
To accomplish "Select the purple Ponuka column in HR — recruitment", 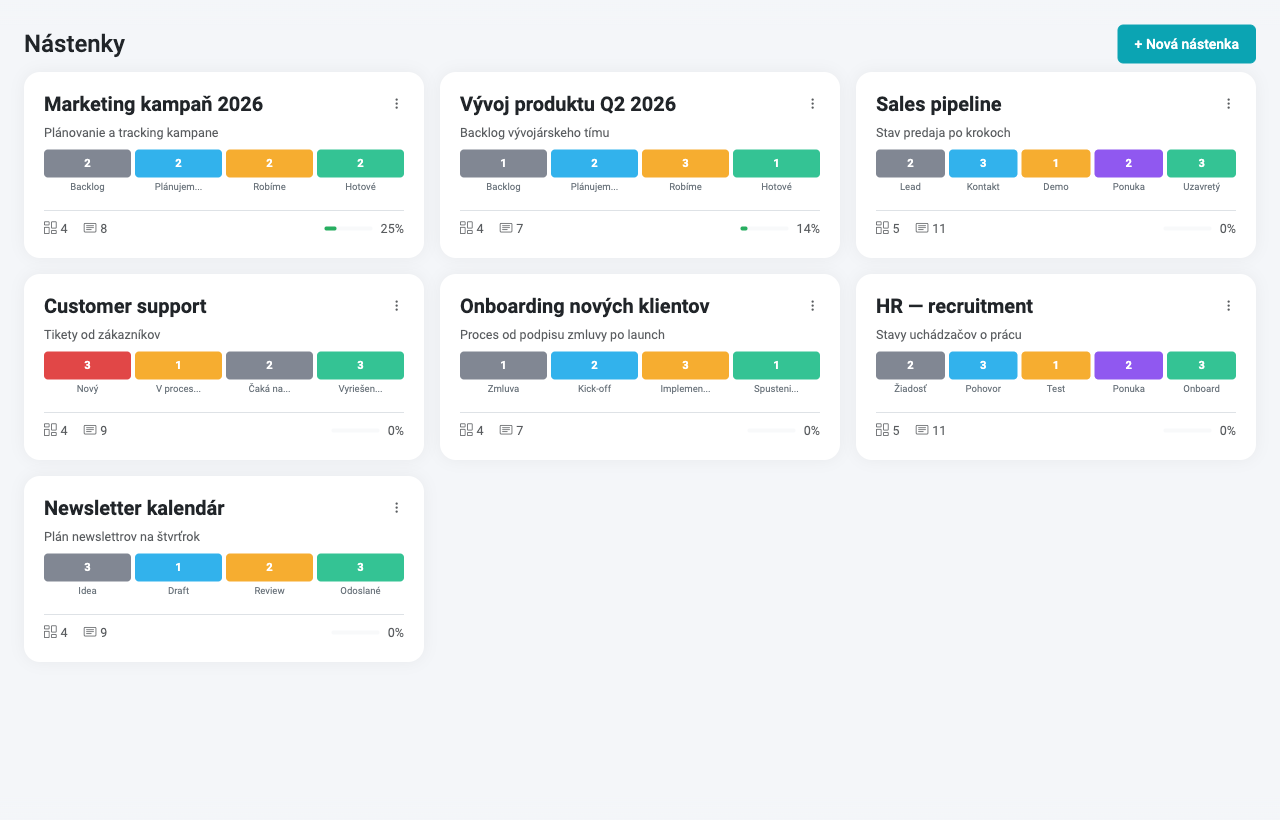I will (x=1128, y=365).
